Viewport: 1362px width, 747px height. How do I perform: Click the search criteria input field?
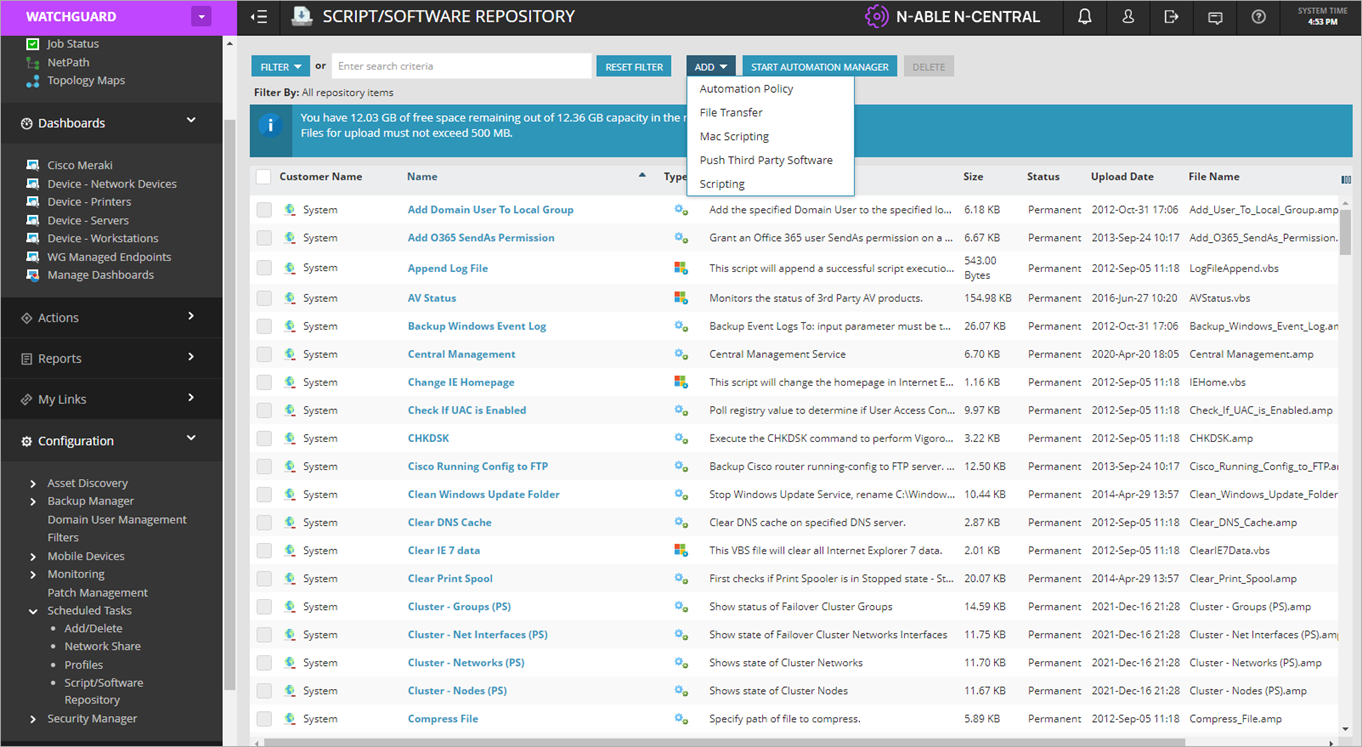(x=461, y=66)
